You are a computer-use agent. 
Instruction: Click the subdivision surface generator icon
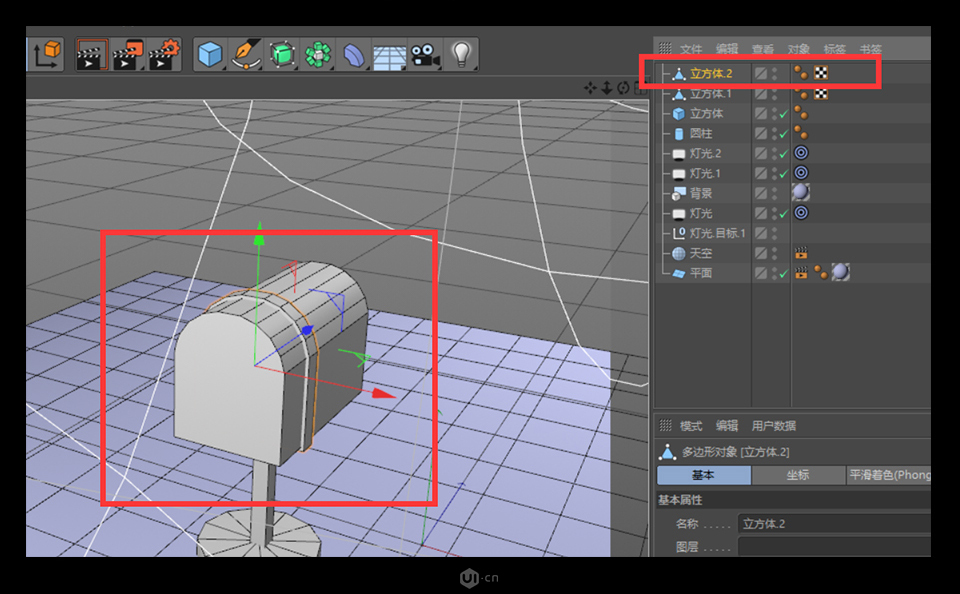coord(281,54)
